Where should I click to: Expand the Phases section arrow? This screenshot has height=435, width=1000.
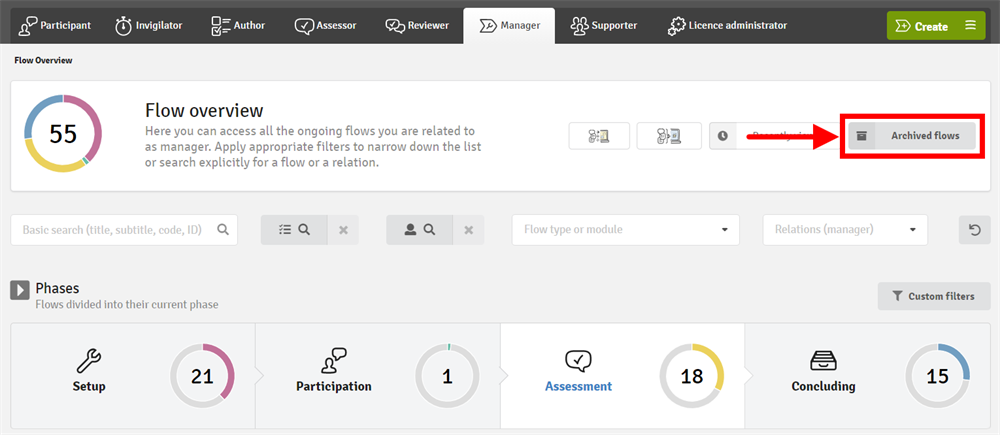click(x=20, y=290)
